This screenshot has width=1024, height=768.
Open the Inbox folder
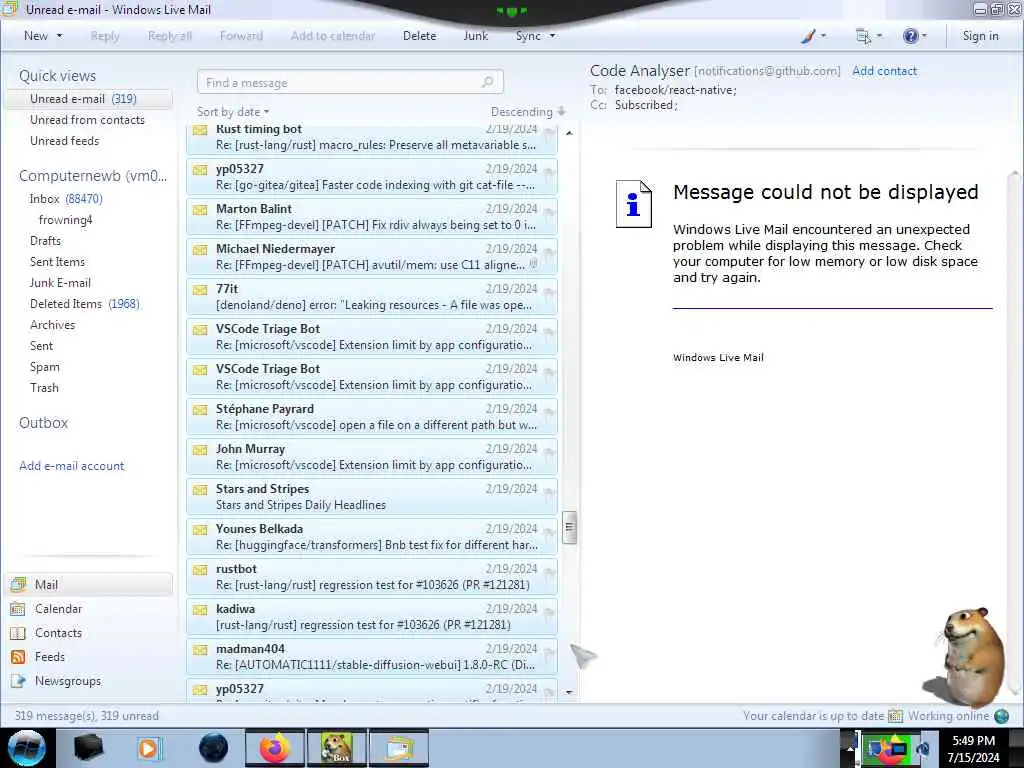pyautogui.click(x=65, y=199)
